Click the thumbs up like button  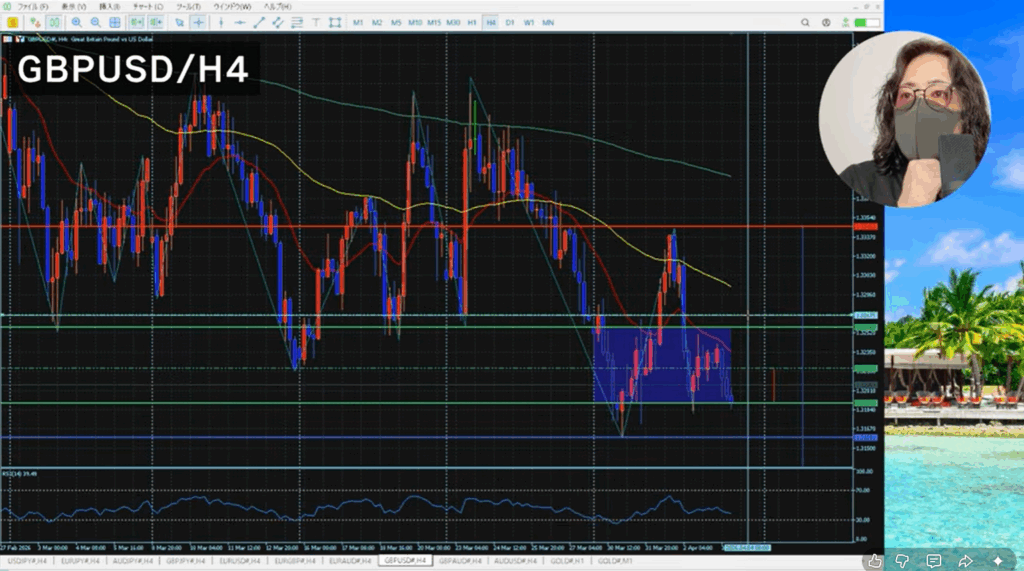(x=875, y=560)
